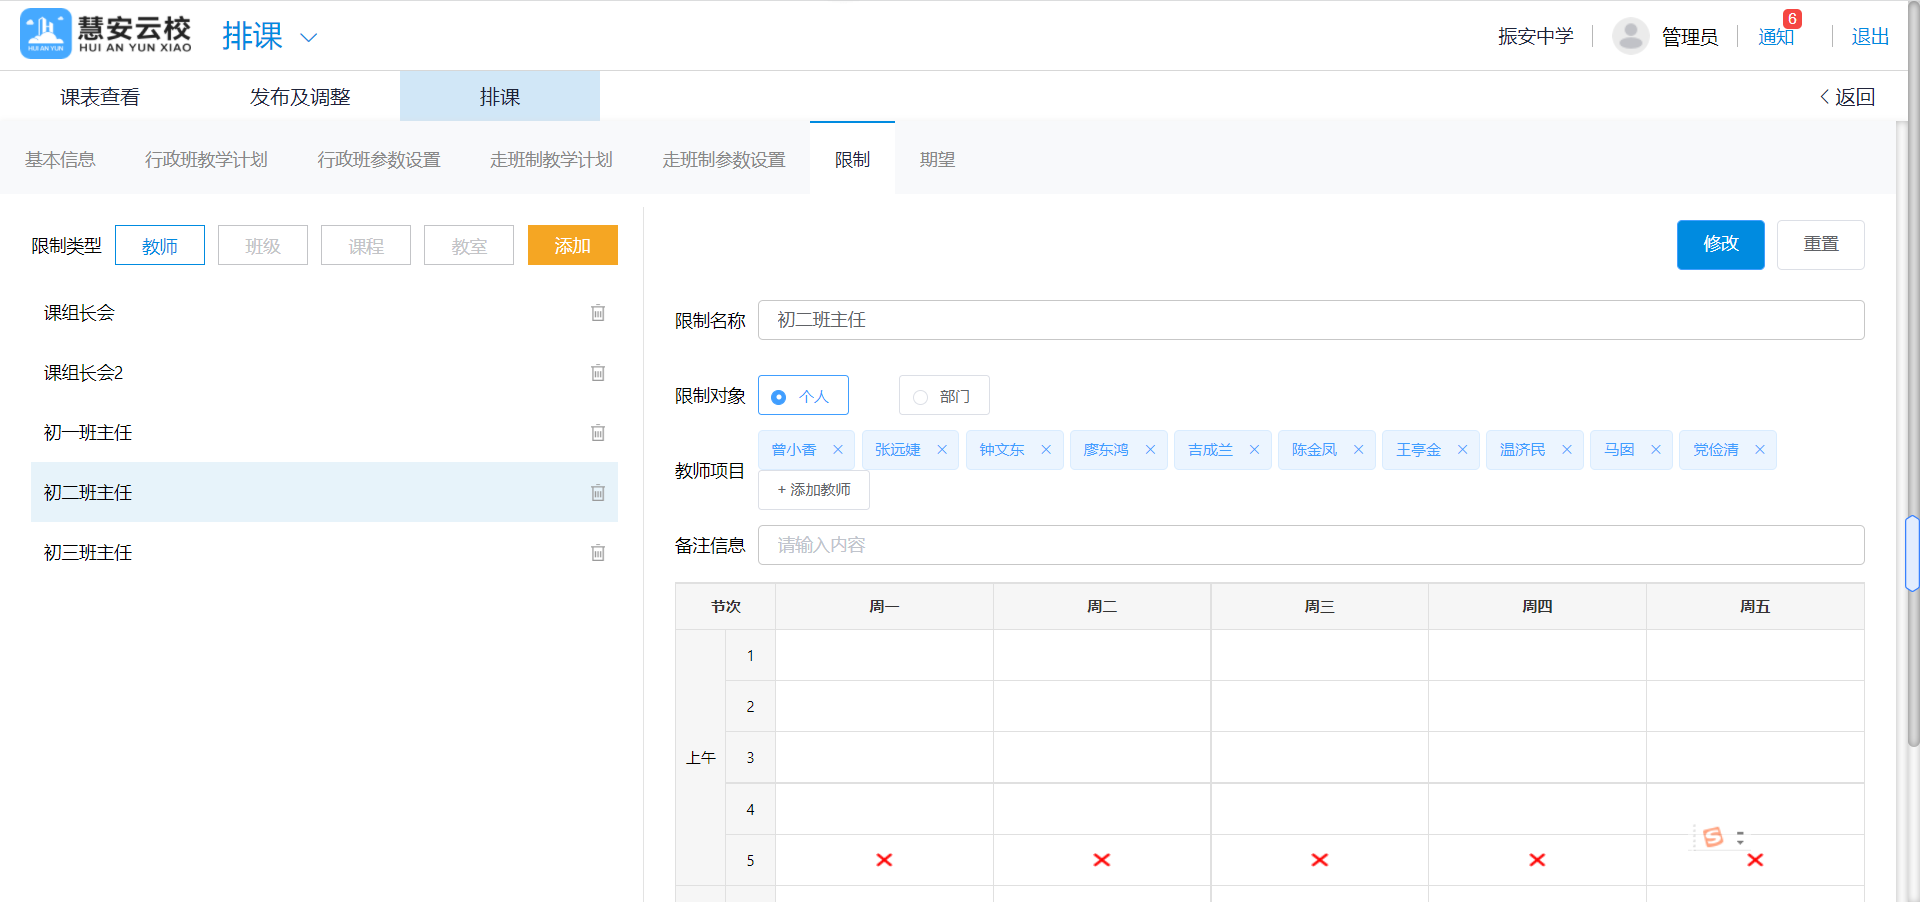1920x902 pixels.
Task: Click the 周五 column header
Action: coord(1755,607)
